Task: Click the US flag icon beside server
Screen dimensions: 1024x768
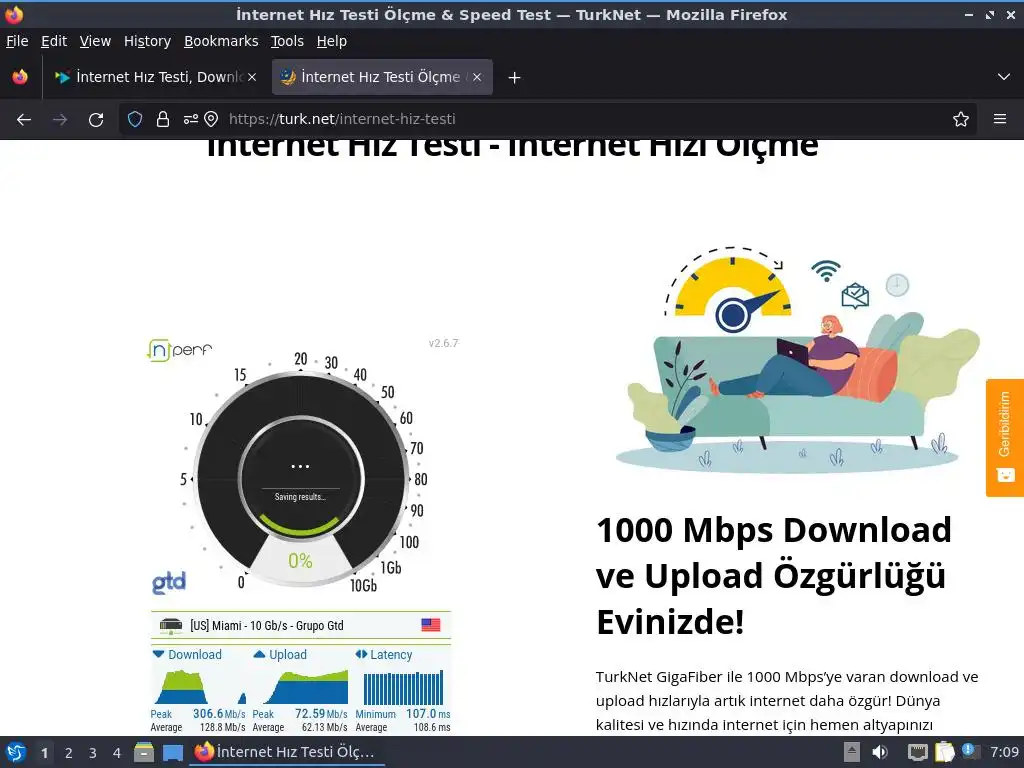Action: 430,625
